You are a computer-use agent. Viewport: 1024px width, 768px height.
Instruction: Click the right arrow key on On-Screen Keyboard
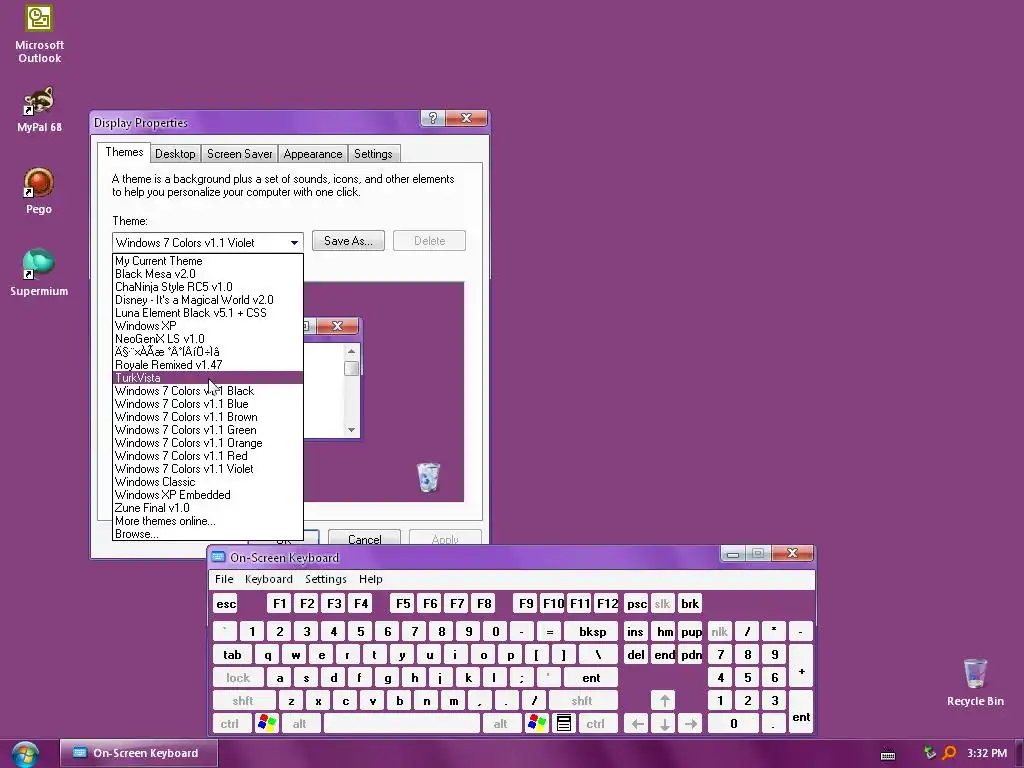click(x=692, y=724)
